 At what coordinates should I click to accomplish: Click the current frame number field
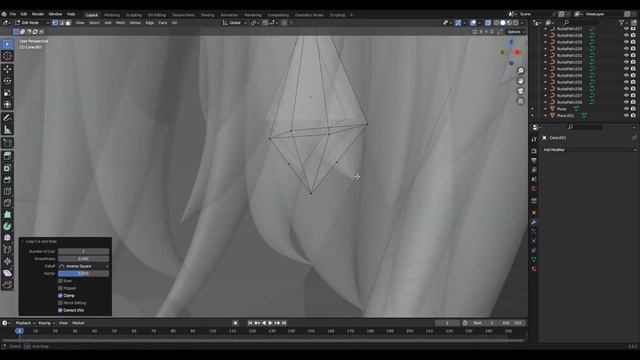click(x=447, y=323)
